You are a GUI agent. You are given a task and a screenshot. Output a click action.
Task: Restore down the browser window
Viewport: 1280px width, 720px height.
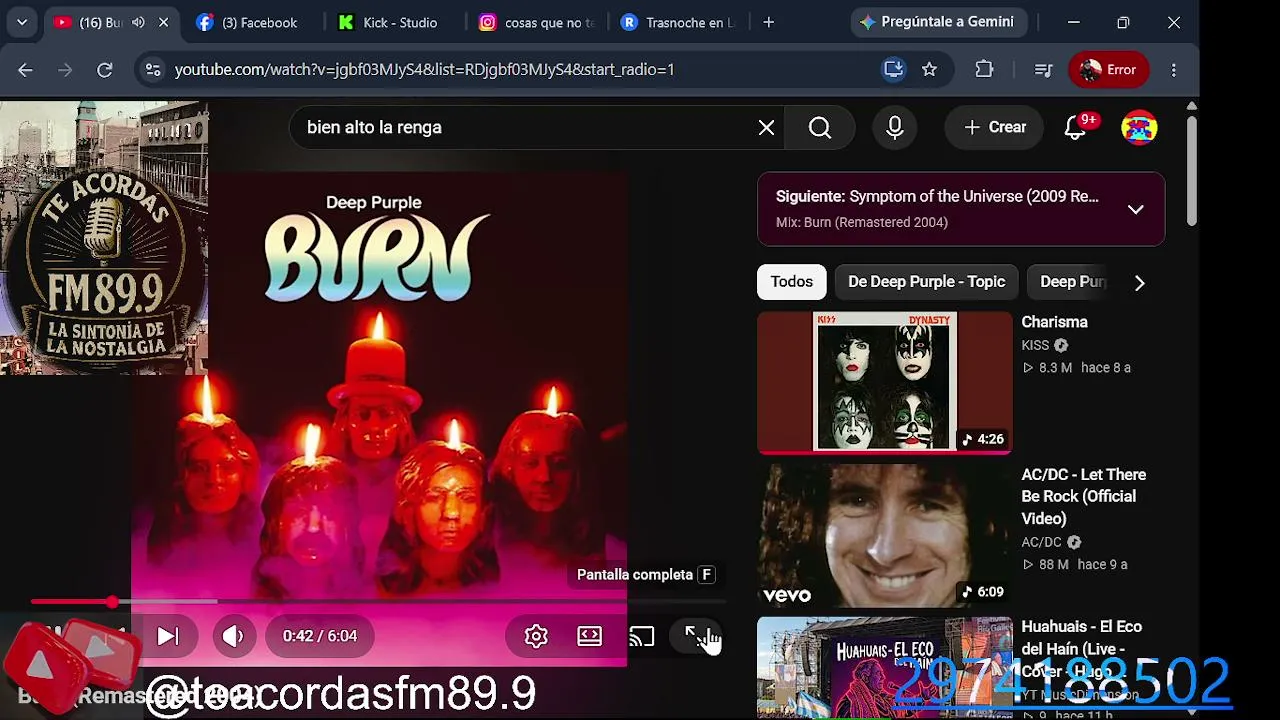(x=1123, y=22)
